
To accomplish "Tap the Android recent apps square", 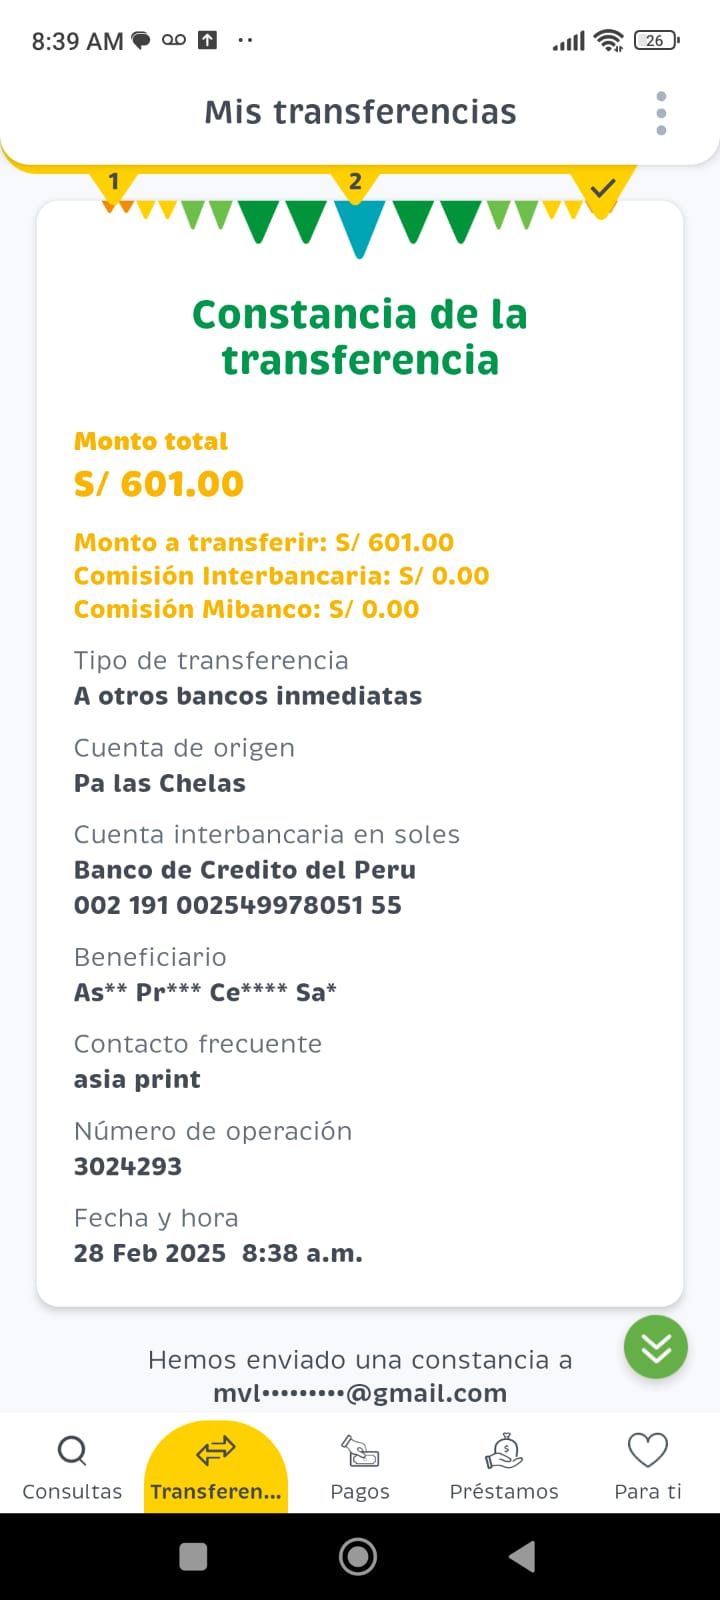I will [193, 1556].
